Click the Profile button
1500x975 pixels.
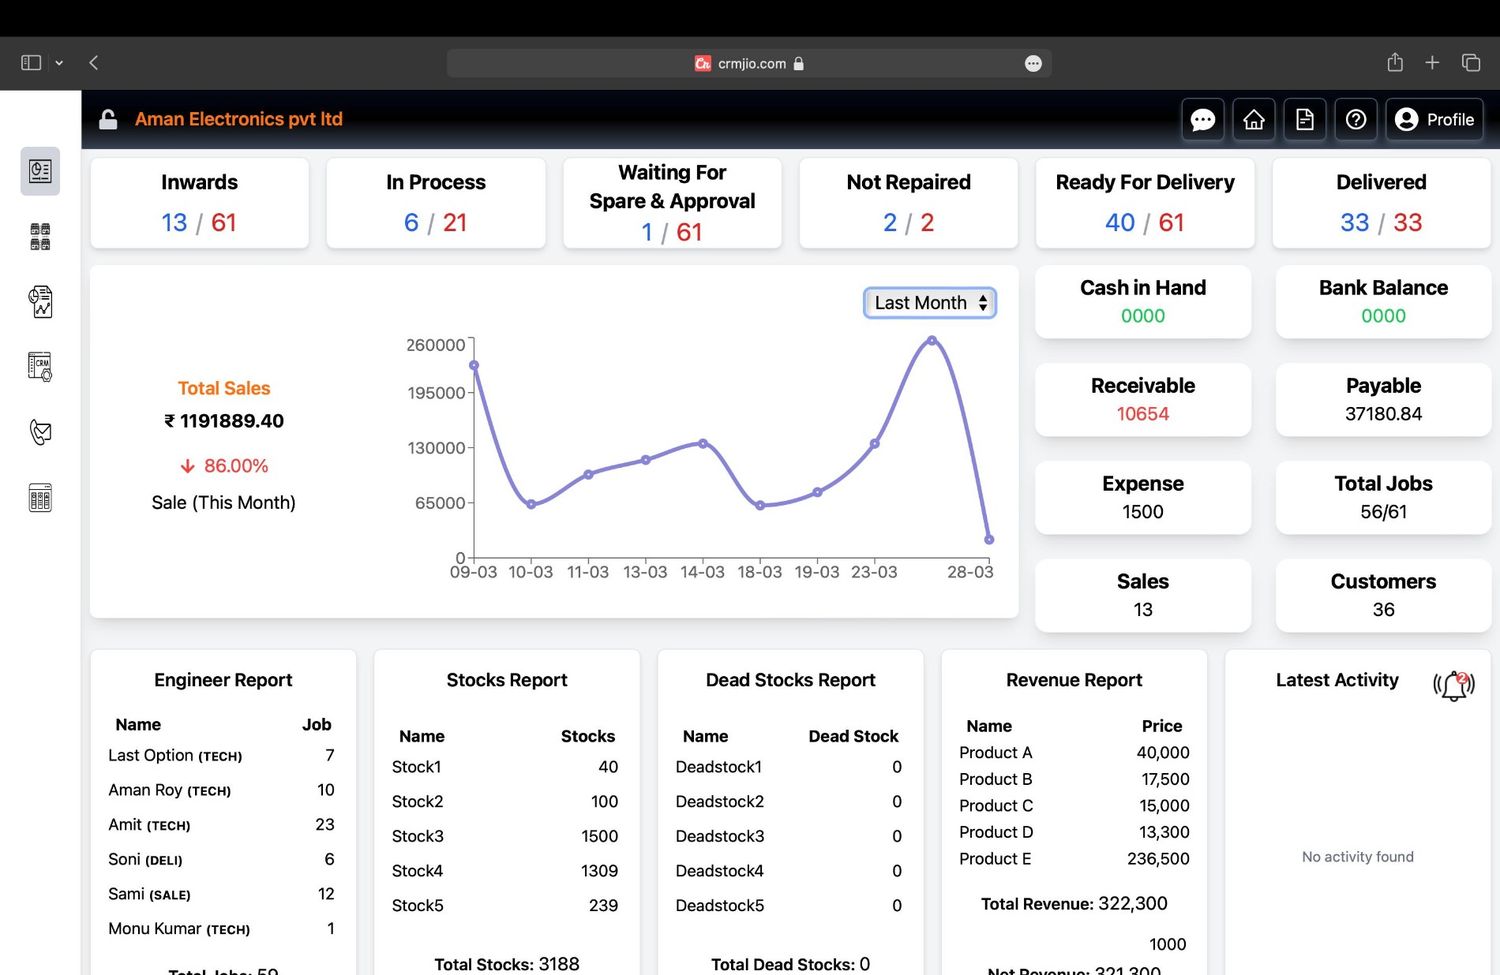coord(1435,119)
